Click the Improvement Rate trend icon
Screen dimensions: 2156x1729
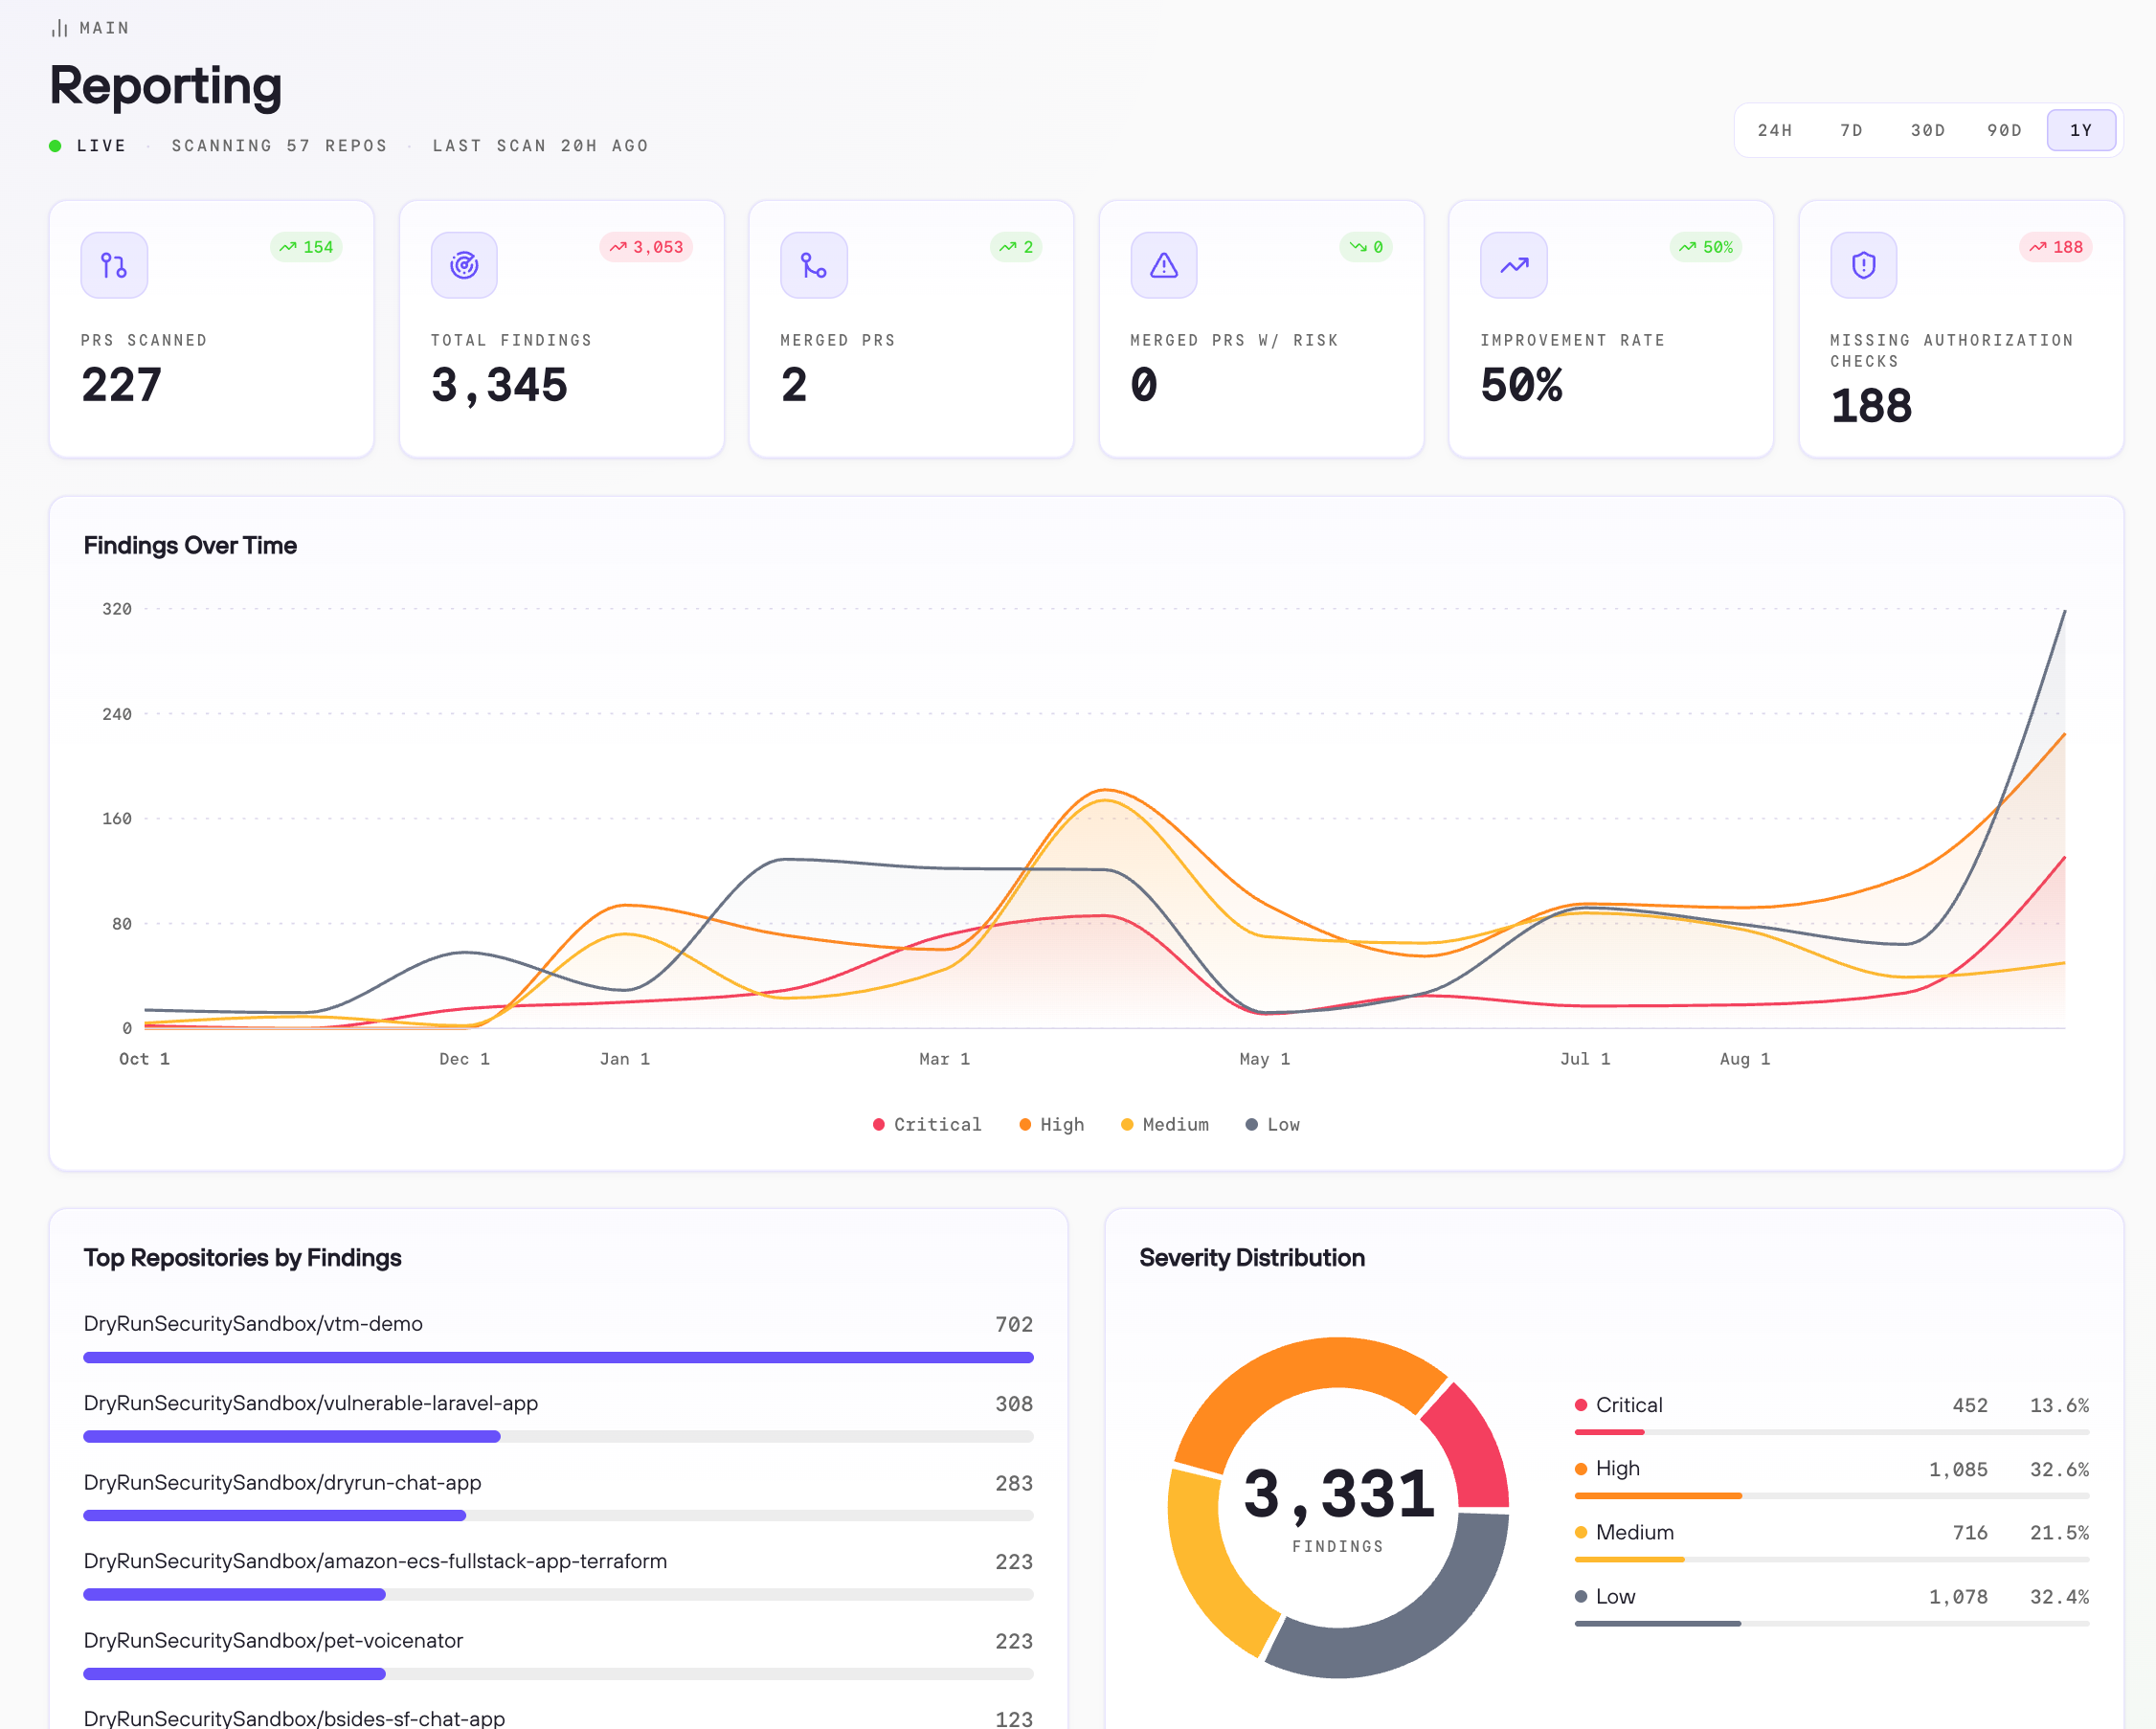(x=1514, y=265)
